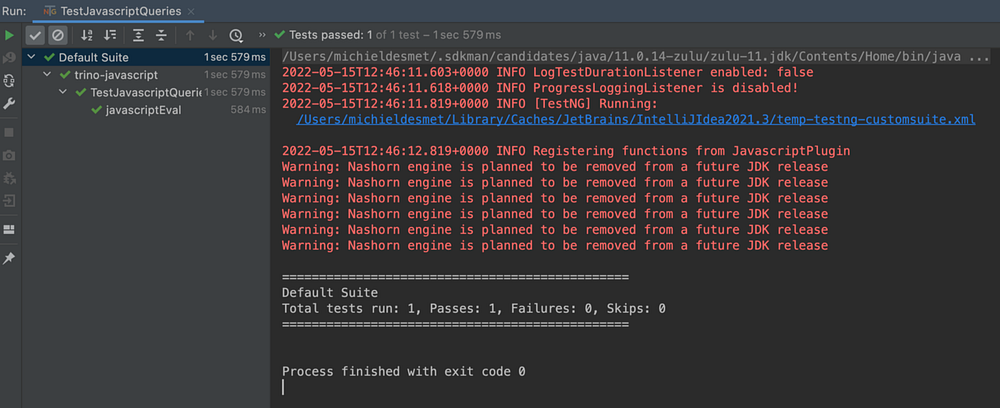Select the javascriptEval test result
1000x408 pixels.
coord(143,109)
